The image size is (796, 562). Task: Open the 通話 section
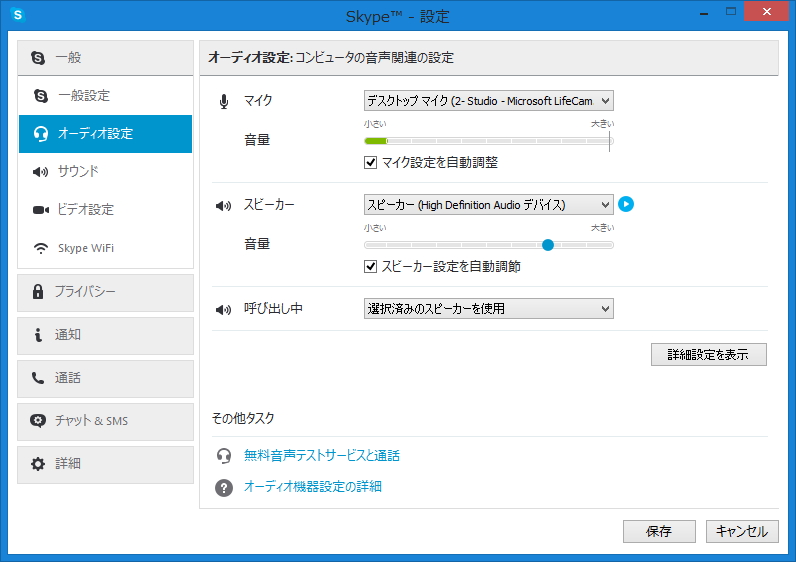pos(106,379)
